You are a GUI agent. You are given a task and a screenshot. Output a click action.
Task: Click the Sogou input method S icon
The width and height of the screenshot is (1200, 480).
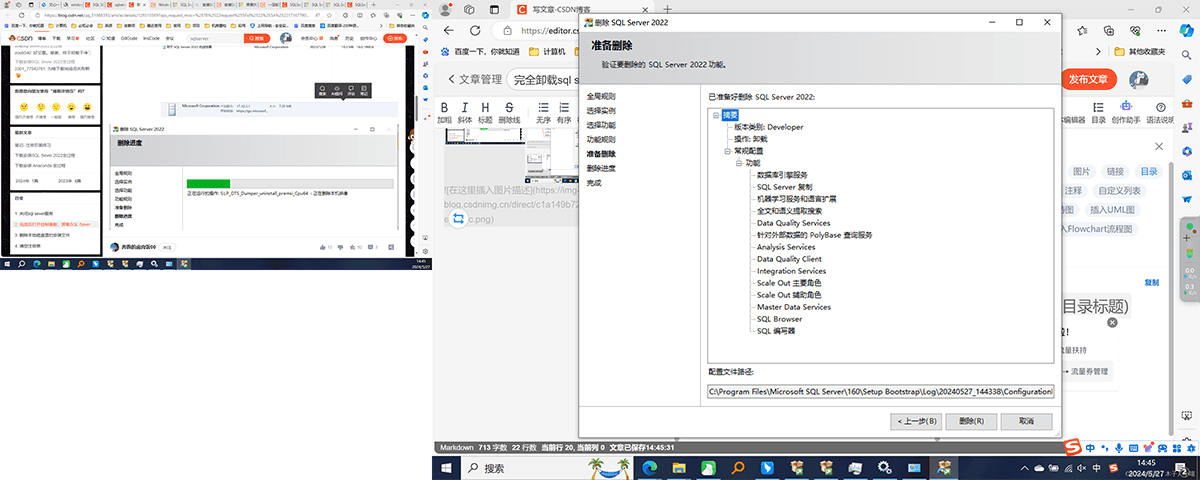point(1072,446)
